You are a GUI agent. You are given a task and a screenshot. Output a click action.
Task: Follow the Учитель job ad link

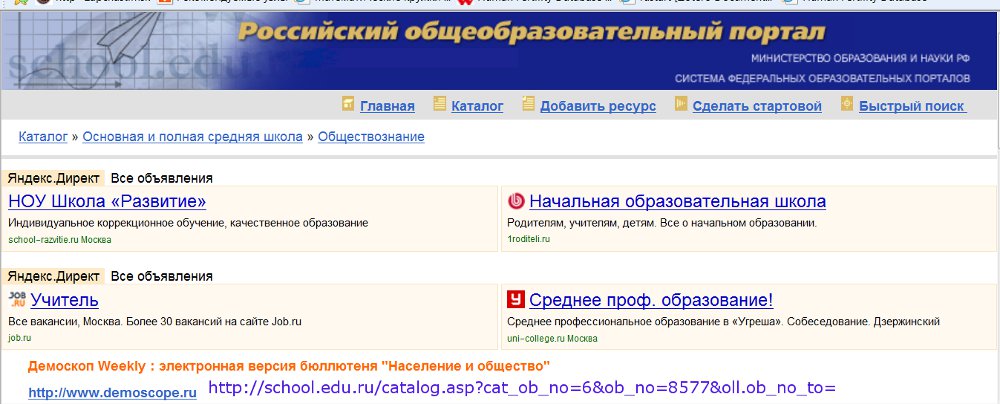point(64,300)
